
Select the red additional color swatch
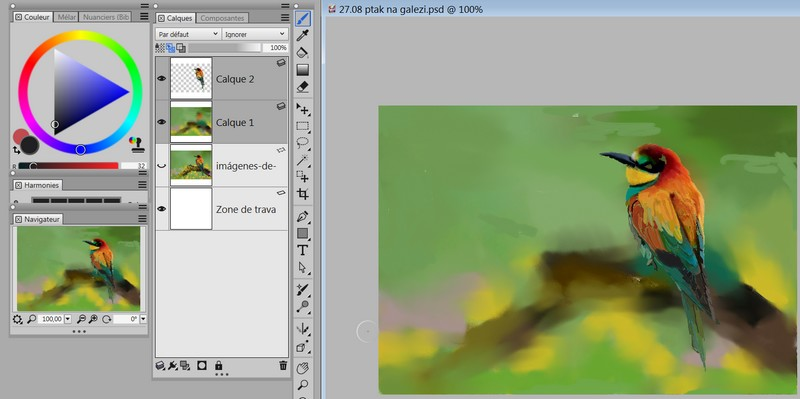(19, 135)
